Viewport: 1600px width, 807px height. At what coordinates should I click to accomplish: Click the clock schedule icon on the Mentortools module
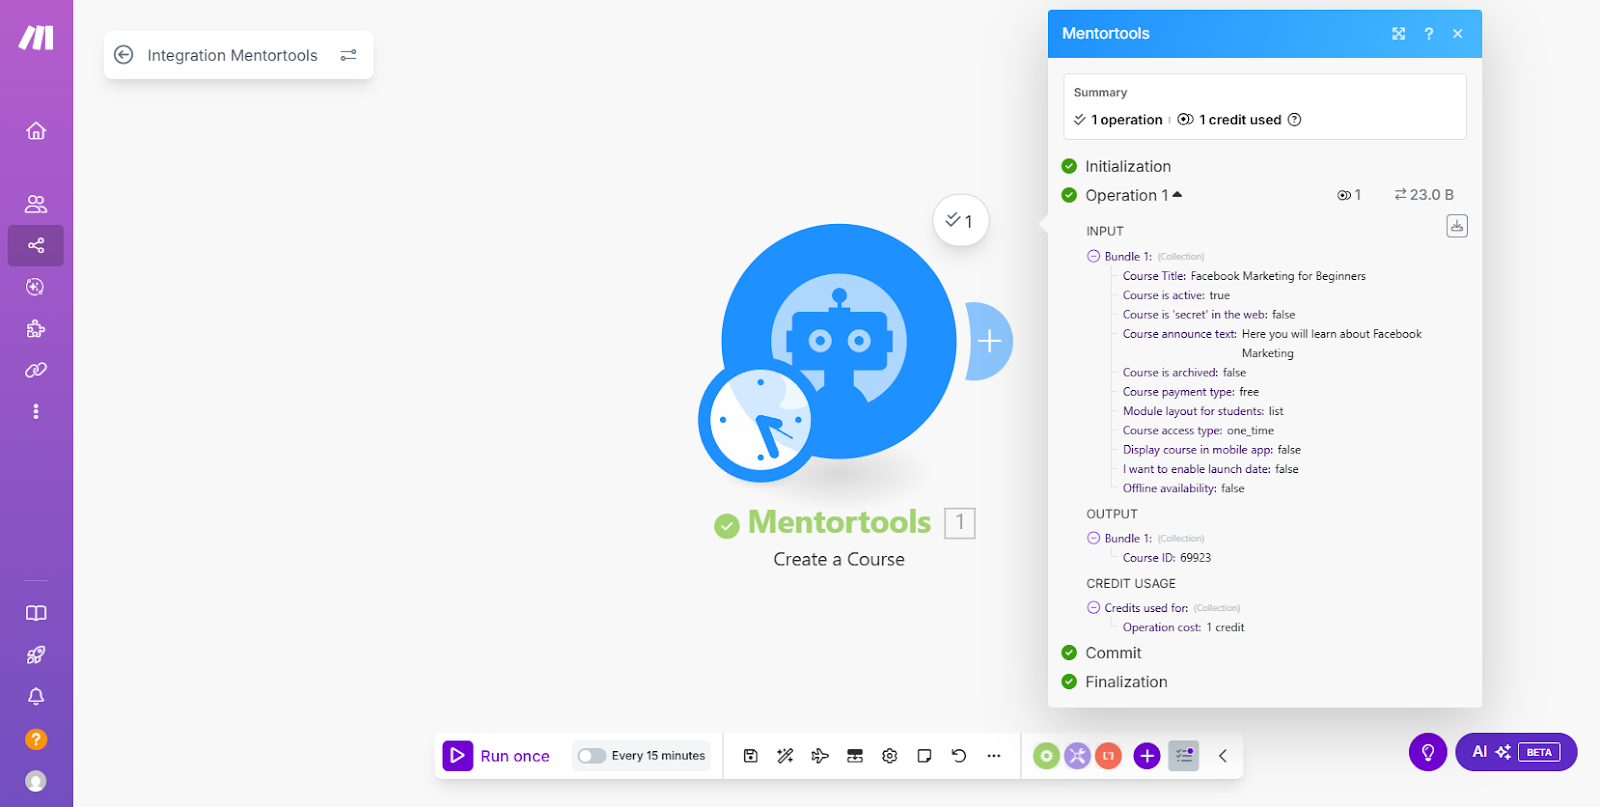coord(760,421)
